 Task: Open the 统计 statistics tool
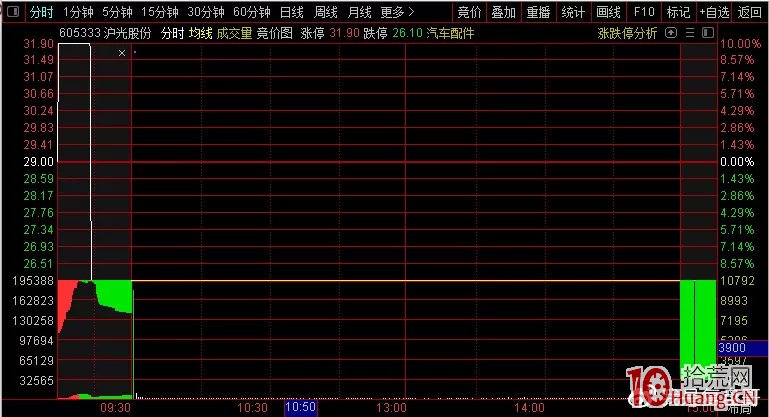pos(573,12)
